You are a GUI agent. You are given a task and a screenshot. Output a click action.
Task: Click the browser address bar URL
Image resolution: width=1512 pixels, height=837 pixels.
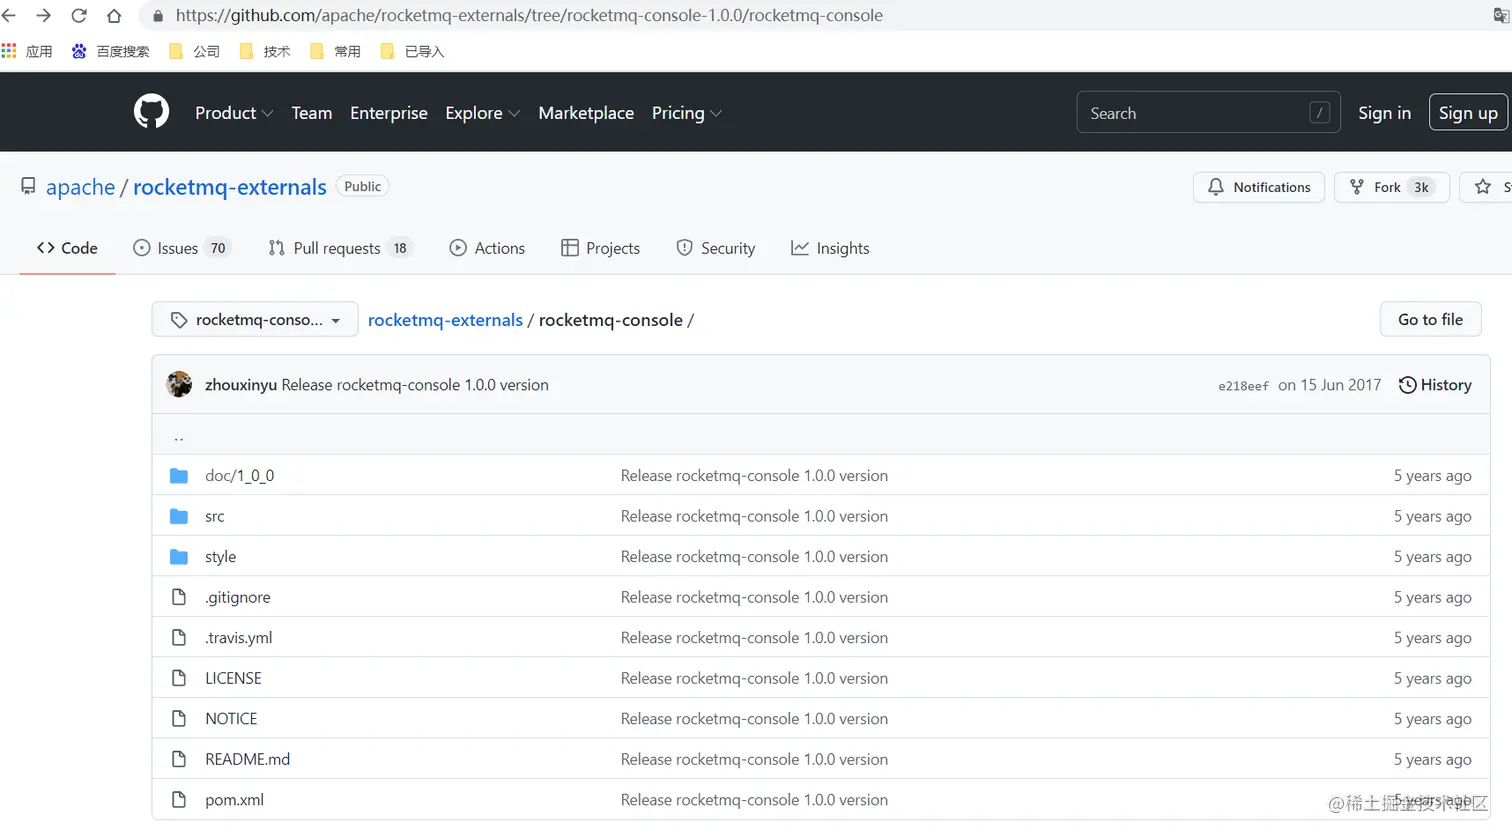click(x=529, y=16)
